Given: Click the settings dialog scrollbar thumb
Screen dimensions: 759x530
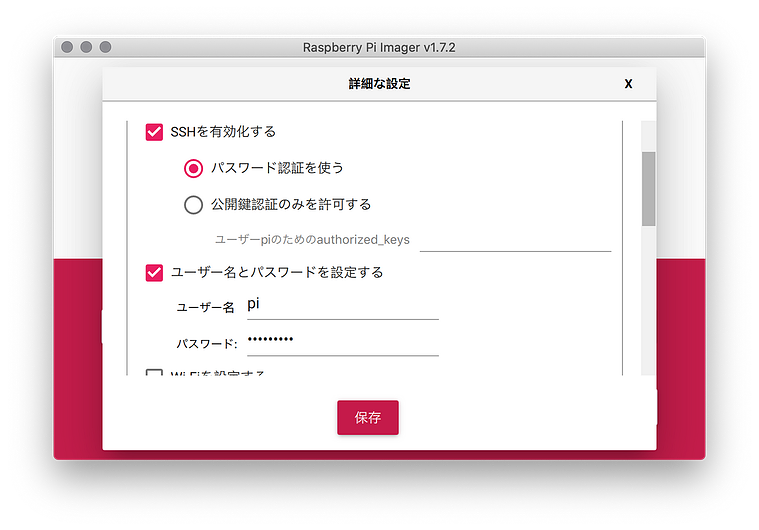Looking at the screenshot, I should point(648,189).
